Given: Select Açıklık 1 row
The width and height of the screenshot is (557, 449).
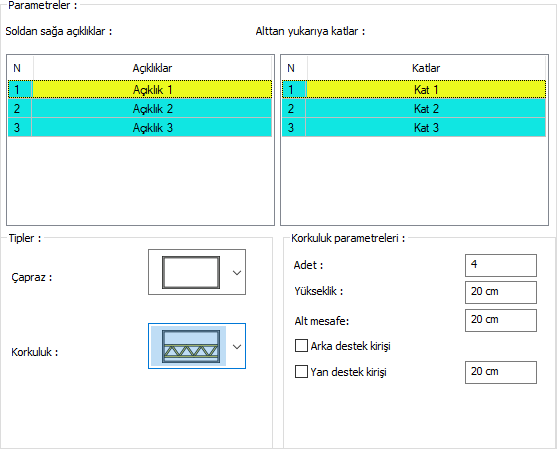Looking at the screenshot, I should tap(140, 90).
